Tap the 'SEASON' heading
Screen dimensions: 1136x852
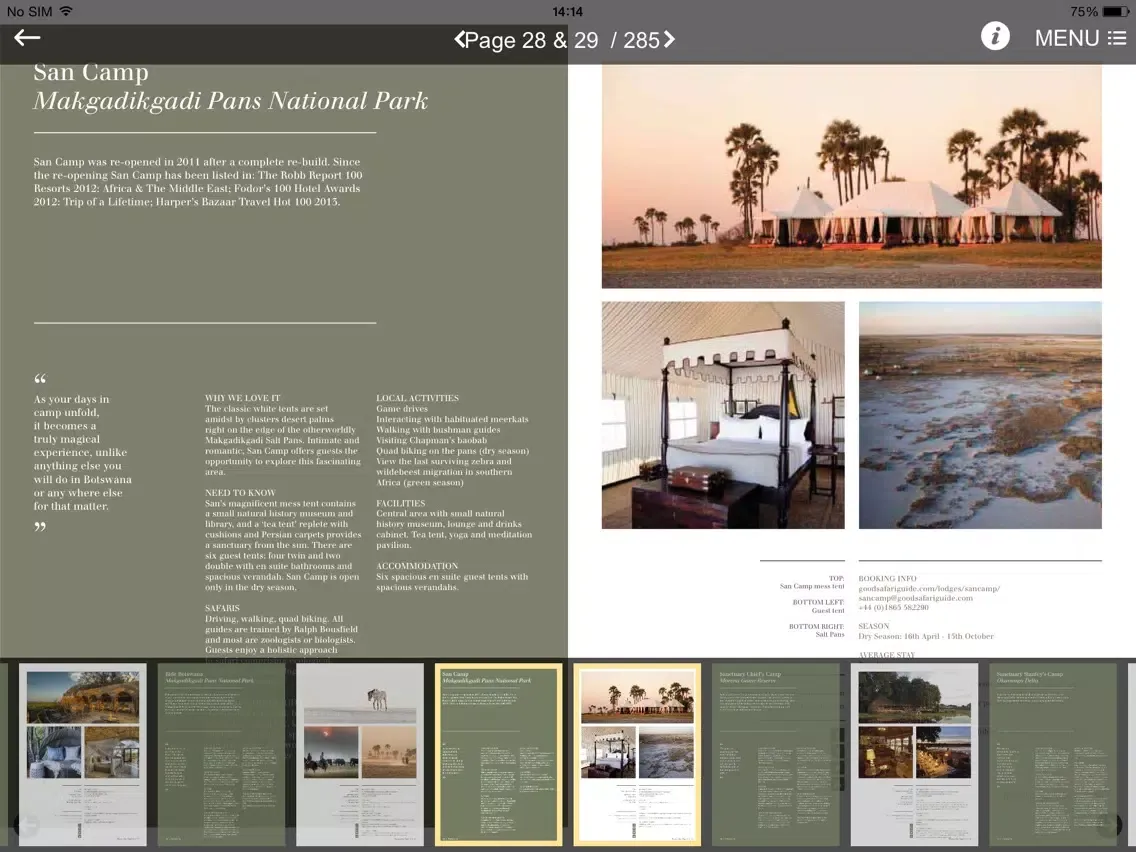874,626
